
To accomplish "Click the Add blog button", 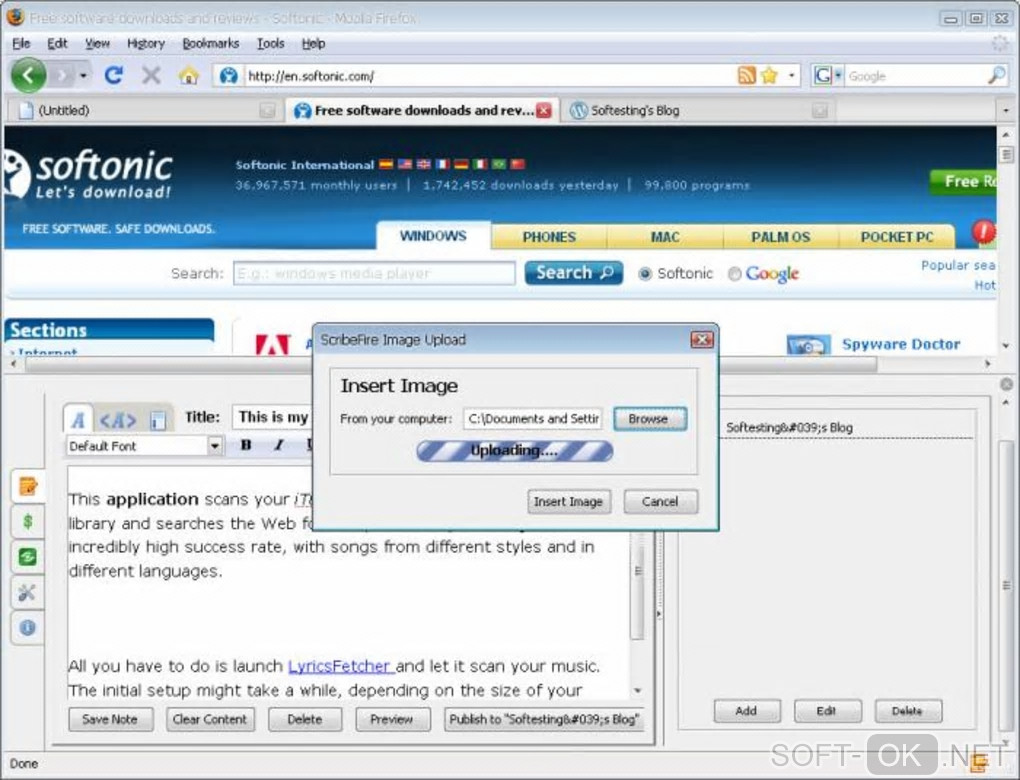I will coord(746,711).
